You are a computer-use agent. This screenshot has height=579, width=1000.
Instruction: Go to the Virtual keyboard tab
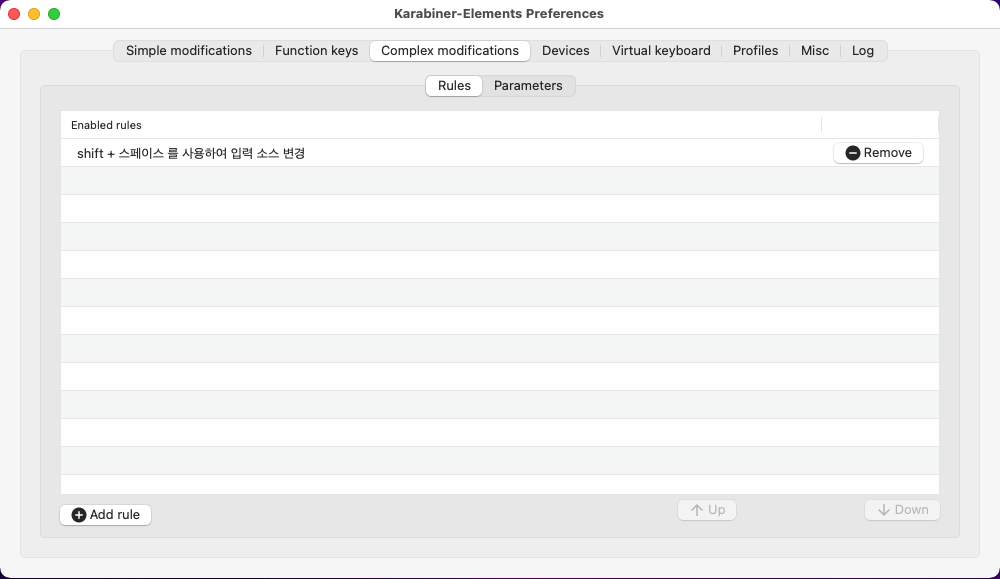[661, 51]
